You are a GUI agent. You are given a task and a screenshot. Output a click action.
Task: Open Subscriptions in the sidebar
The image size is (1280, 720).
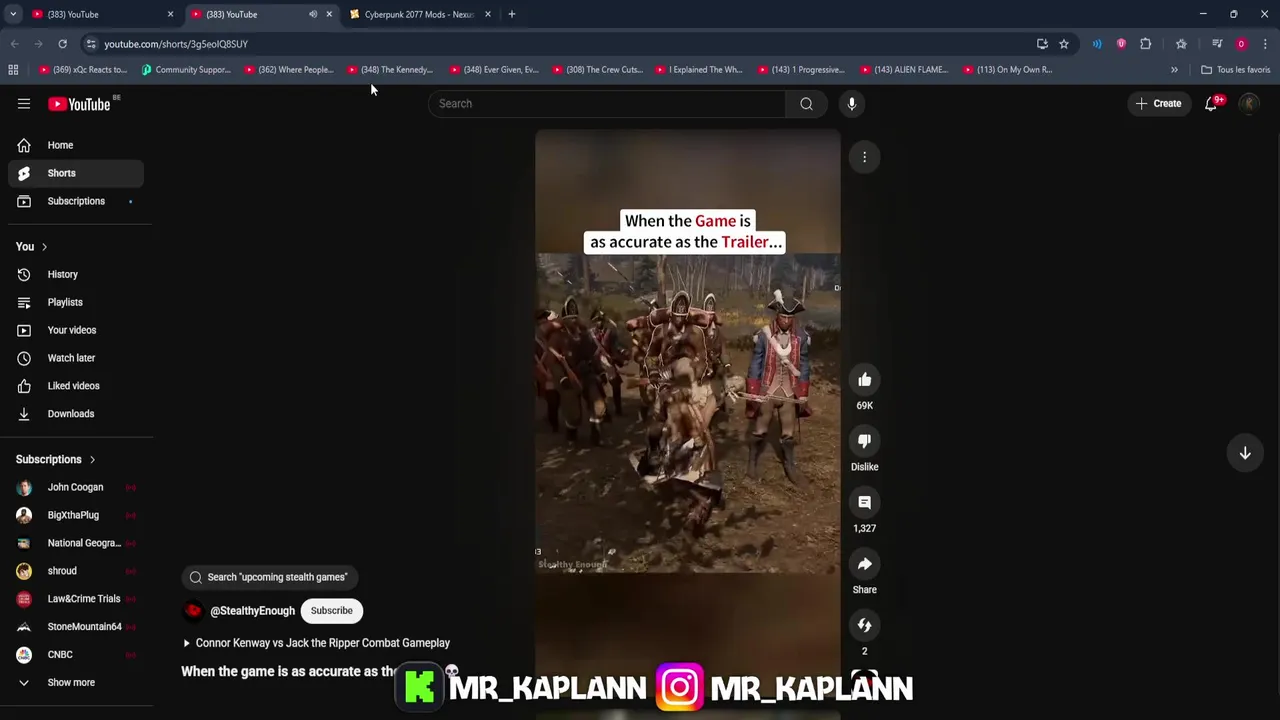pyautogui.click(x=76, y=201)
